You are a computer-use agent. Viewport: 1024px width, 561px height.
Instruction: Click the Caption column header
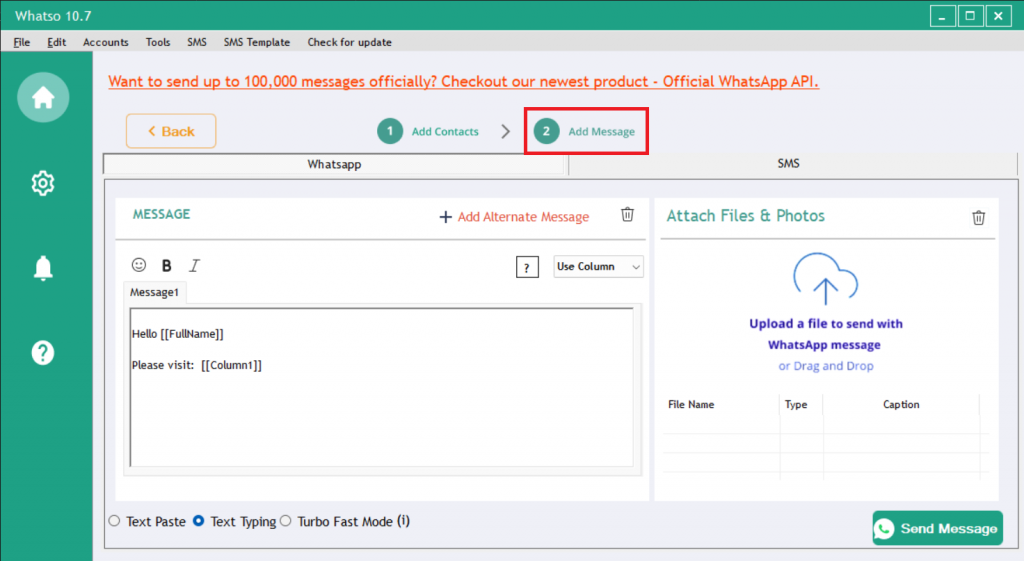[x=901, y=404]
